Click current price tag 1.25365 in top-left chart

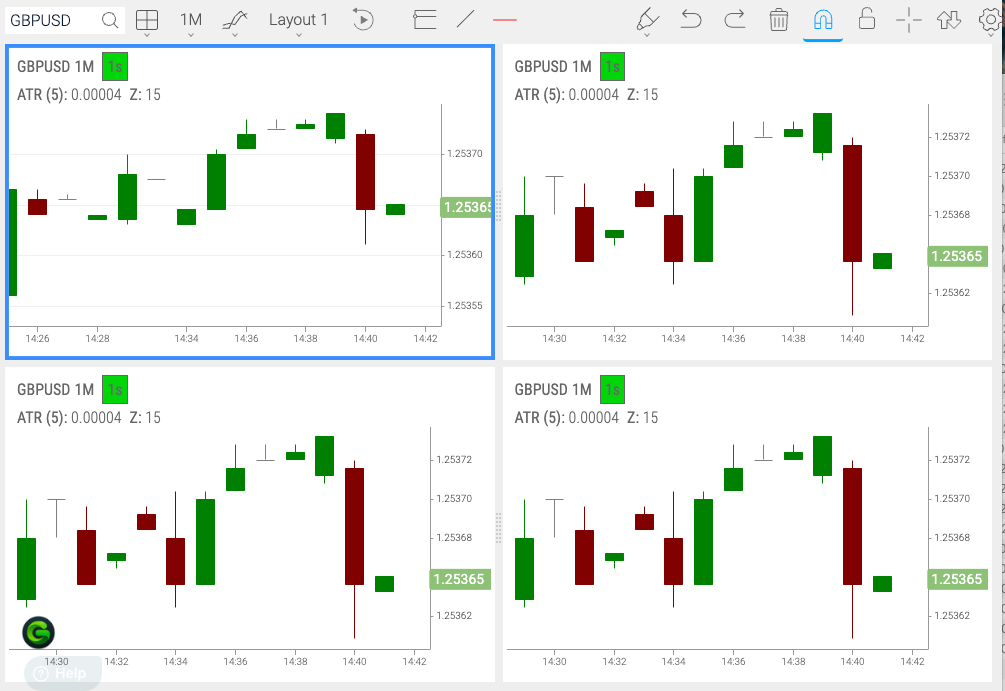pyautogui.click(x=467, y=208)
